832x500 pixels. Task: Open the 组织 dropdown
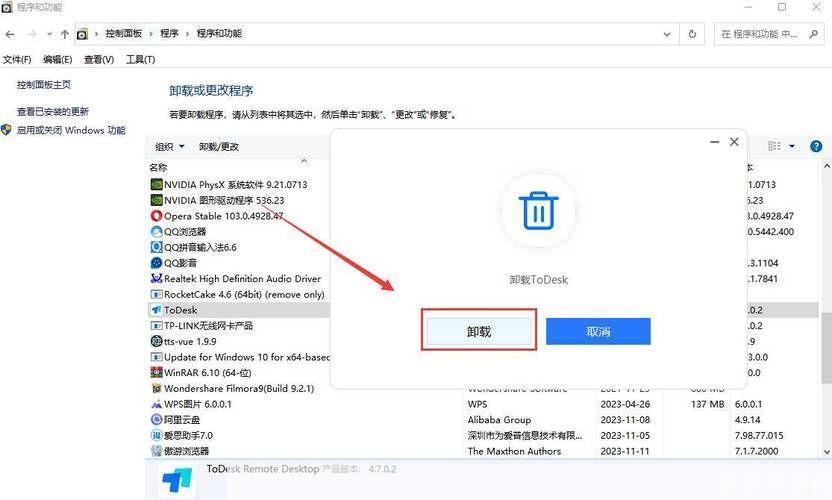click(x=169, y=146)
